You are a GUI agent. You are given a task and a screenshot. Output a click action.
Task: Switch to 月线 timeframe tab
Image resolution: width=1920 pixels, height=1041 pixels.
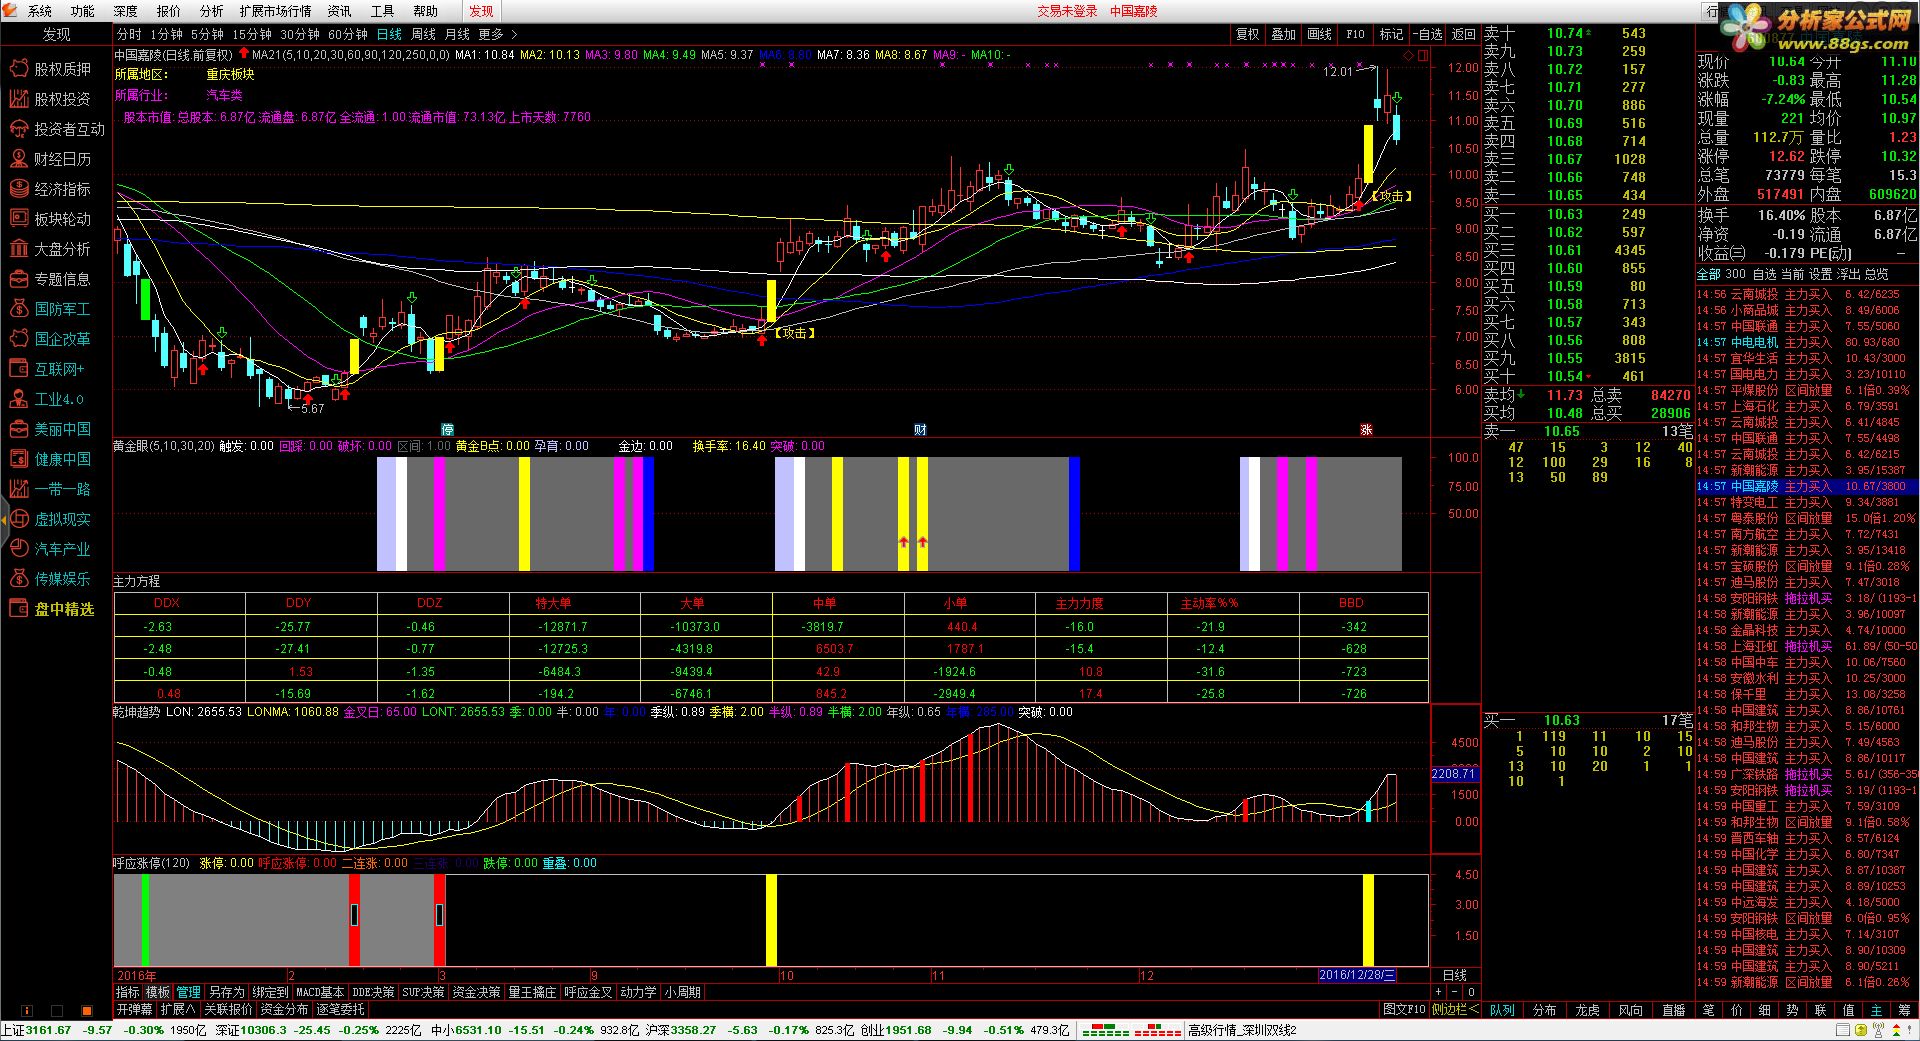(x=457, y=34)
